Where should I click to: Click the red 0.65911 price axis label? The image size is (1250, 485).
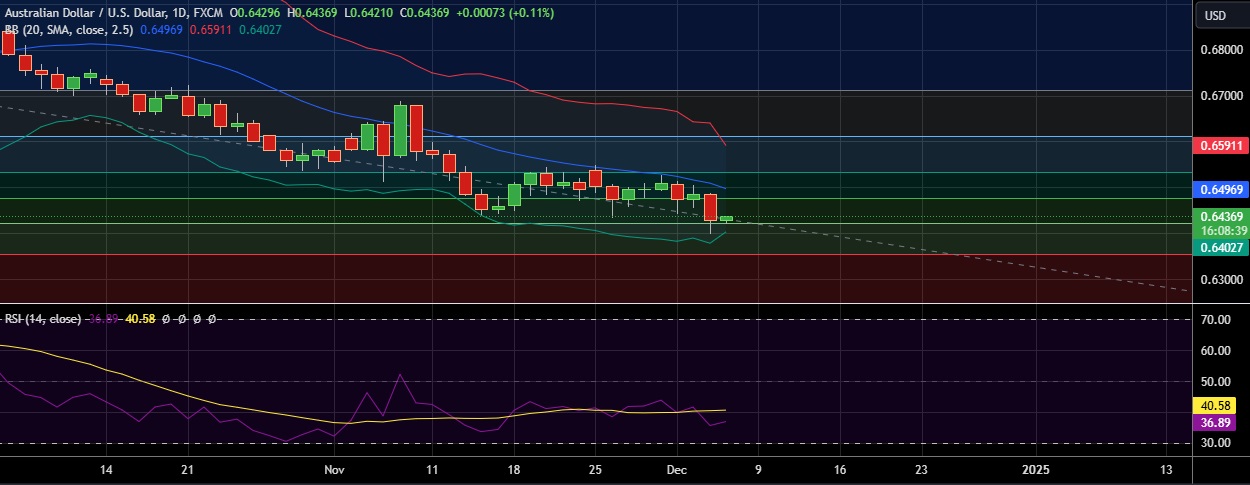click(x=1222, y=145)
